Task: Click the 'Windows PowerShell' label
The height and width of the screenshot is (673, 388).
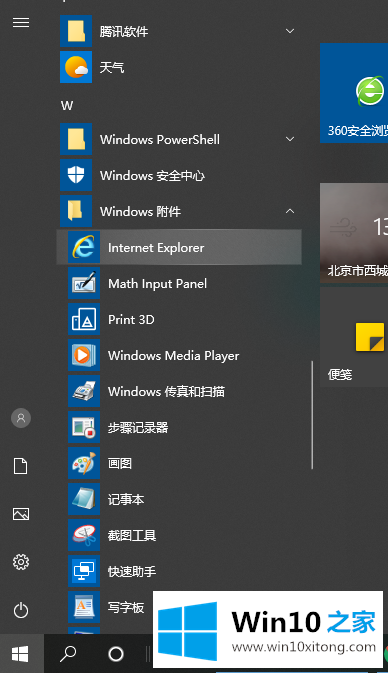Action: [160, 139]
